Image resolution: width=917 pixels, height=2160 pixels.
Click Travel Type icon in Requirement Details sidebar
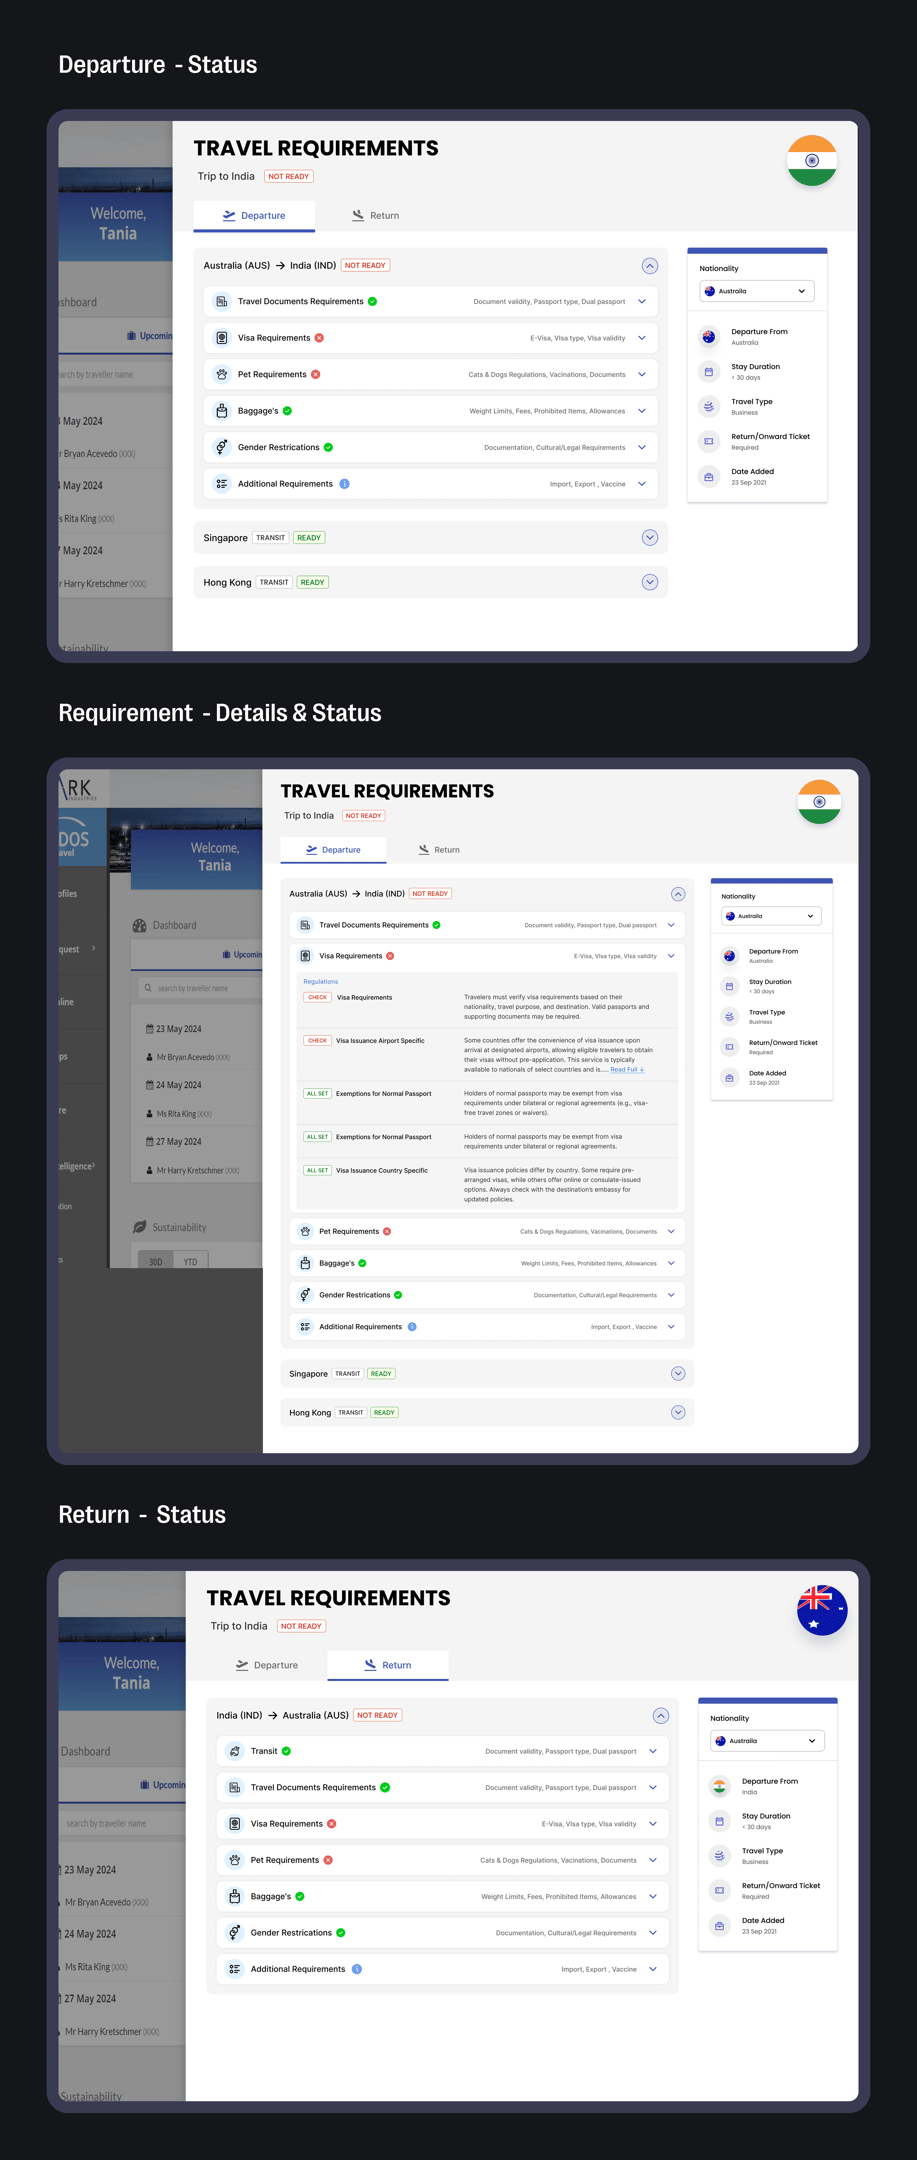pos(730,1017)
